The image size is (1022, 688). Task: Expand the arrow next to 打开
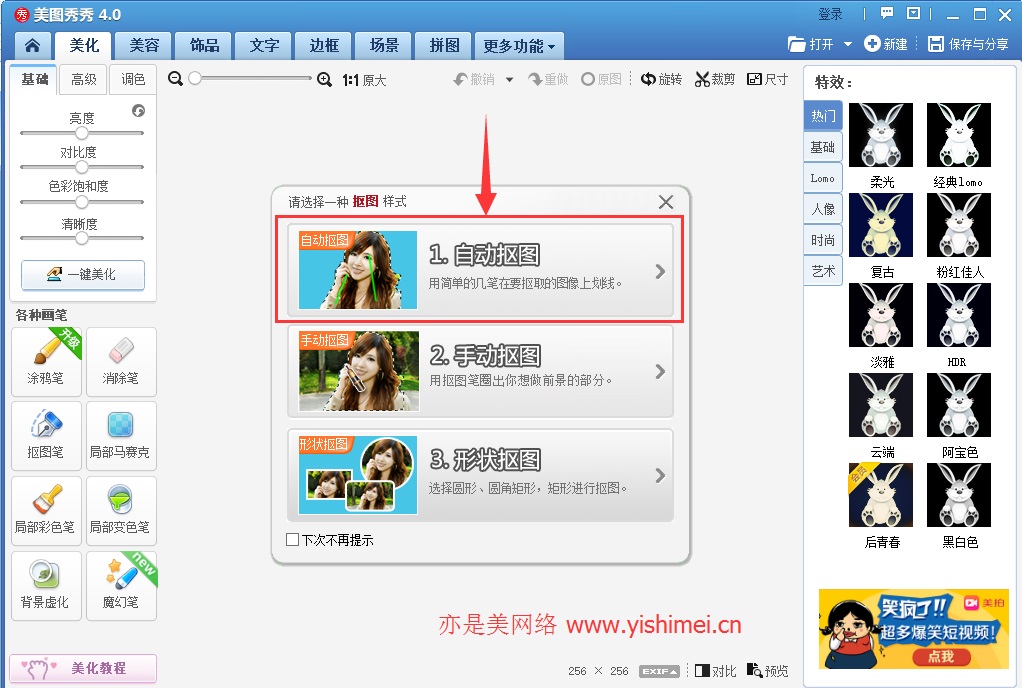point(848,44)
